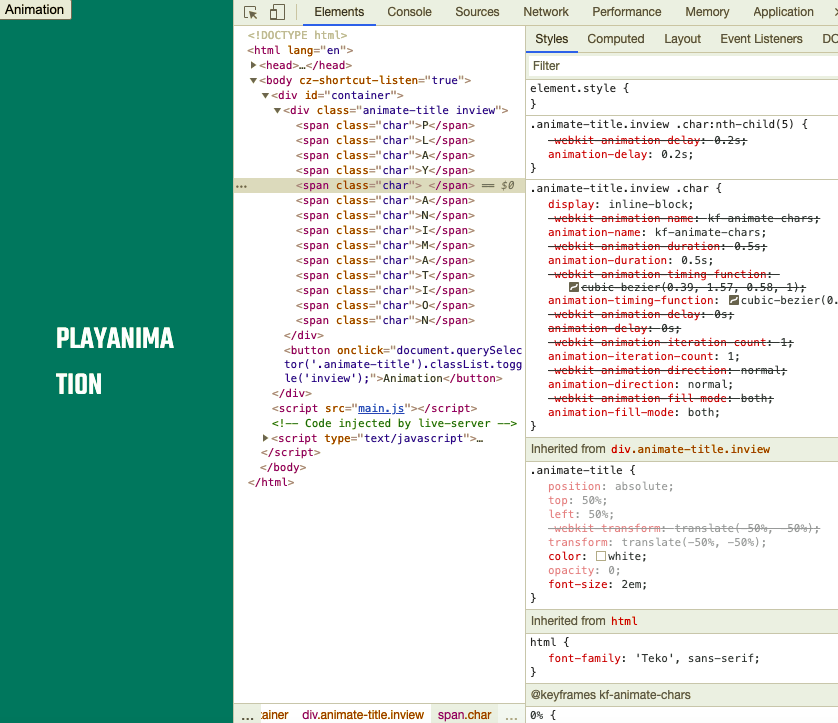Open the Memory tab
The width and height of the screenshot is (838, 723).
(x=707, y=12)
